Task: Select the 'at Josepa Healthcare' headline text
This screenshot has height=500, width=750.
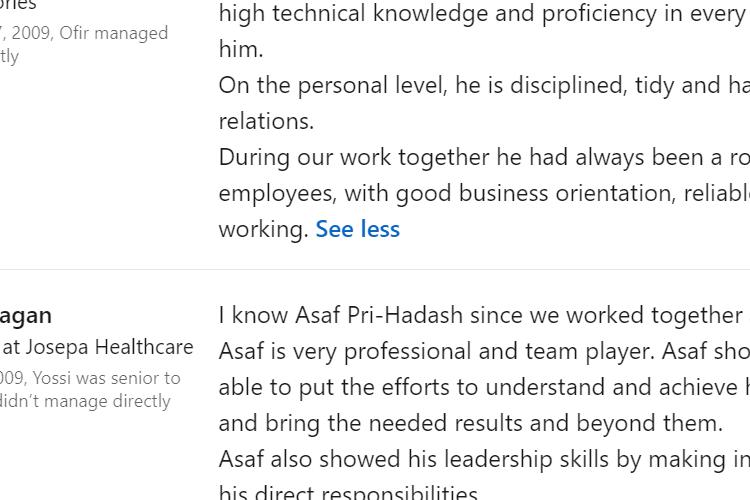Action: [x=97, y=347]
